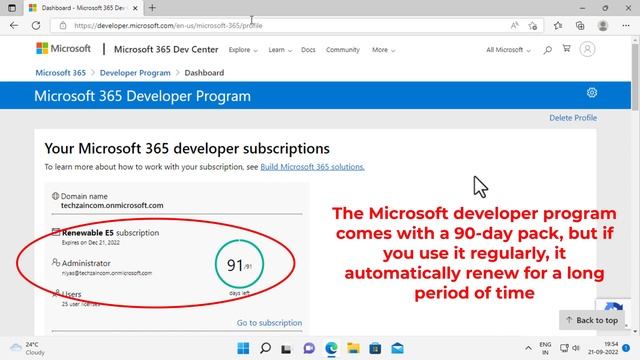This screenshot has width=640, height=360.
Task: Expand the All Microsoft dropdown
Action: click(x=508, y=50)
